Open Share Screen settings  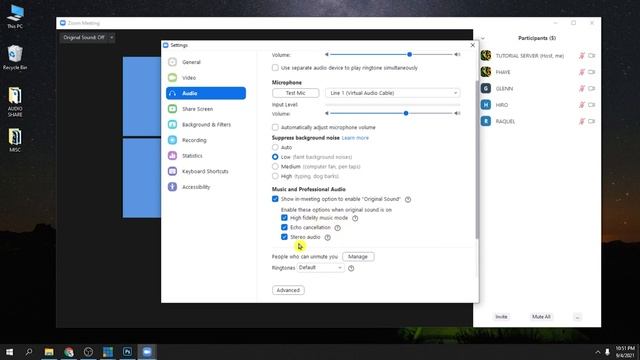[x=206, y=109]
